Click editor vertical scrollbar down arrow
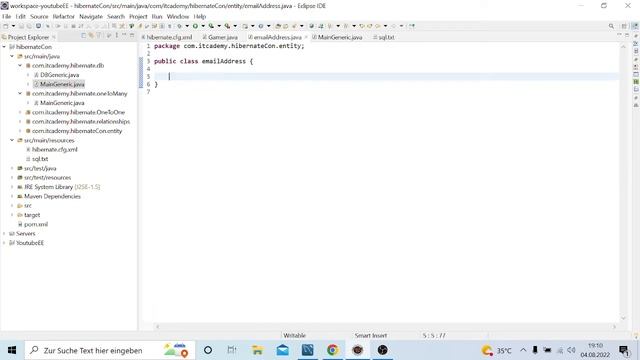Viewport: 640px width, 360px height. point(623,318)
